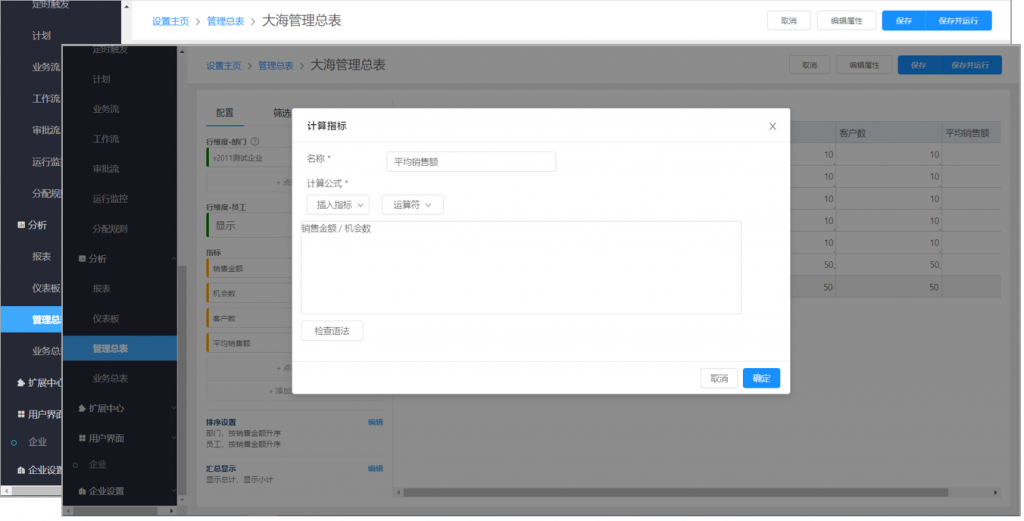Click 取消 in the dialog footer
The height and width of the screenshot is (521, 1024).
click(x=719, y=378)
